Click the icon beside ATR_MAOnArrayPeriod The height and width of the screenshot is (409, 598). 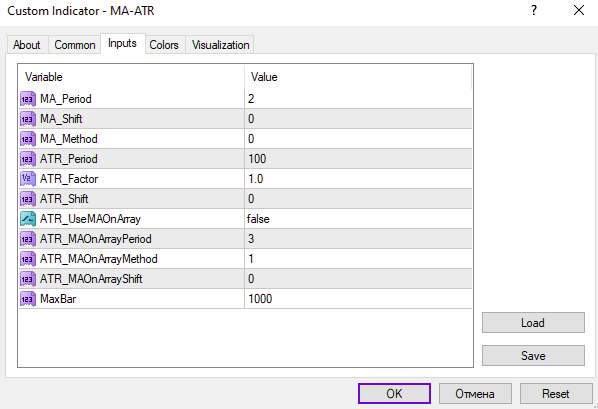pos(27,239)
